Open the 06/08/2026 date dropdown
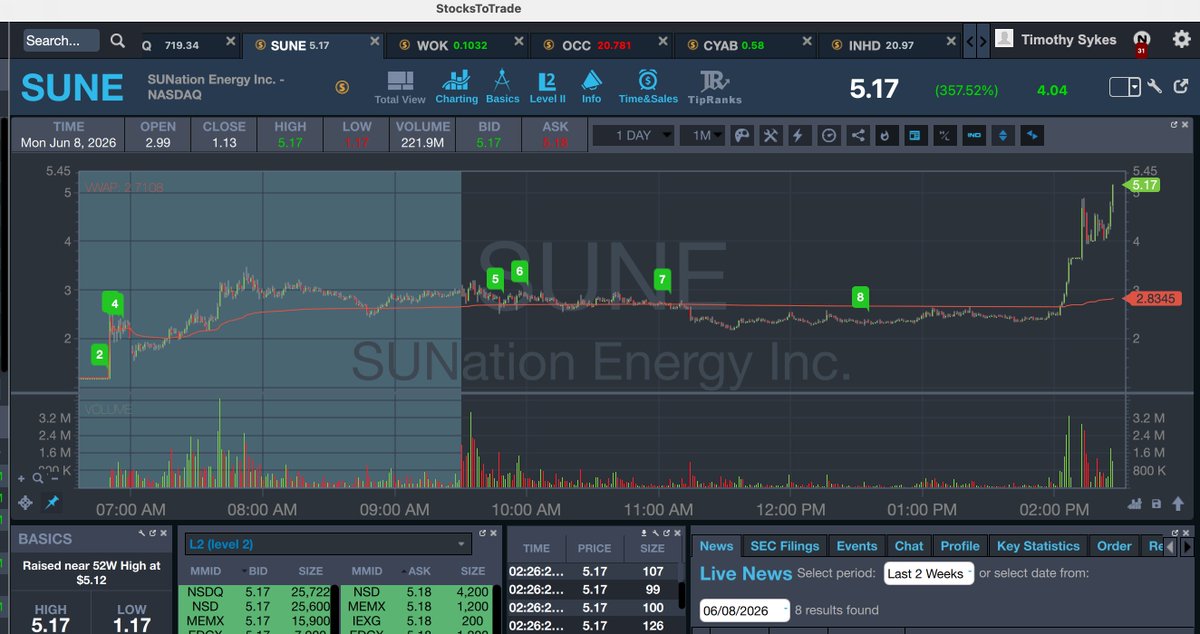This screenshot has width=1200, height=634. pyautogui.click(x=744, y=609)
